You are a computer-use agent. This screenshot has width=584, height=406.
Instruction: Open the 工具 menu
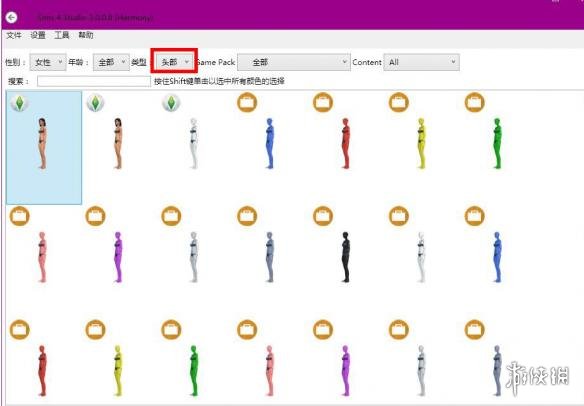click(x=62, y=35)
